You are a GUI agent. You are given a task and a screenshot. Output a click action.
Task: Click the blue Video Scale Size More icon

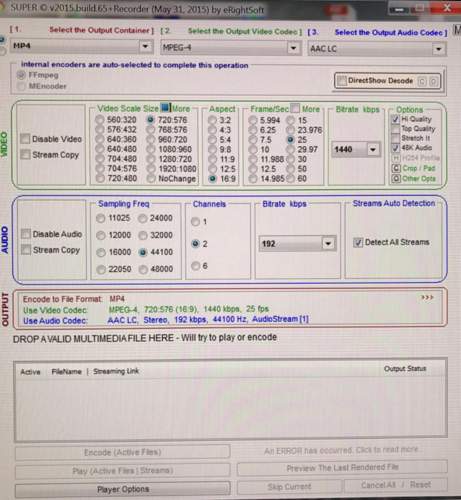point(165,107)
